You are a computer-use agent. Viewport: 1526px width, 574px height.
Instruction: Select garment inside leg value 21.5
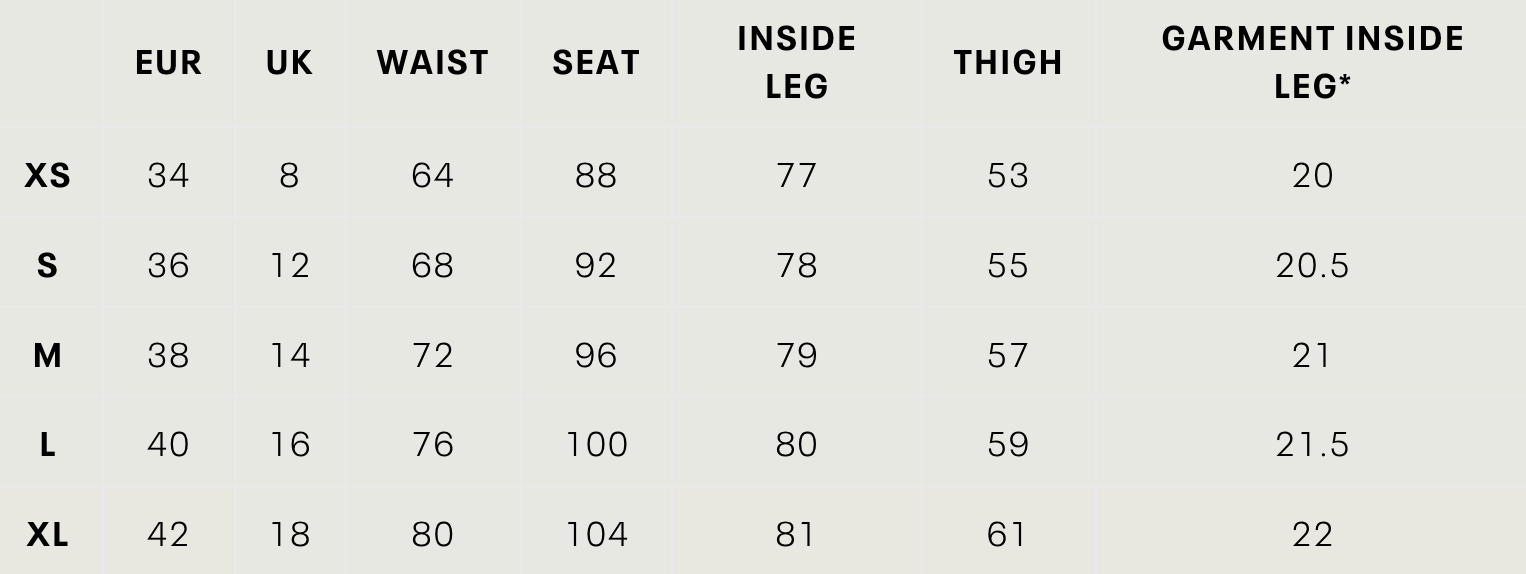[x=1312, y=445]
